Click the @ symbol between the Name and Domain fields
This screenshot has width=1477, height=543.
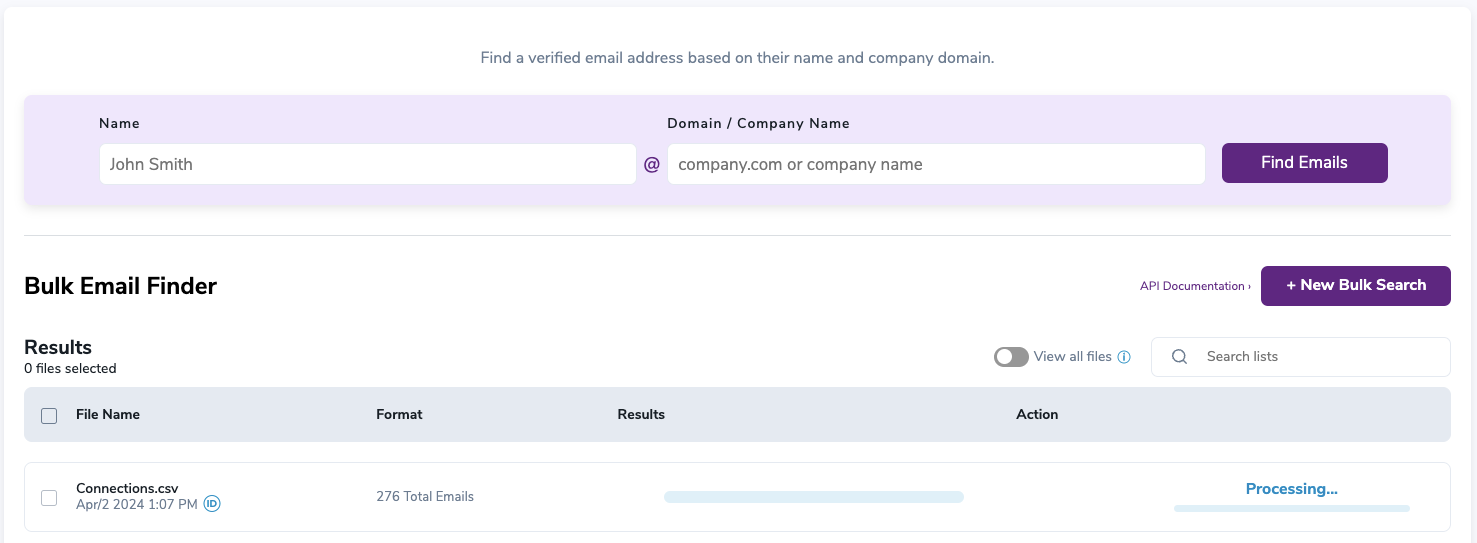click(x=652, y=164)
